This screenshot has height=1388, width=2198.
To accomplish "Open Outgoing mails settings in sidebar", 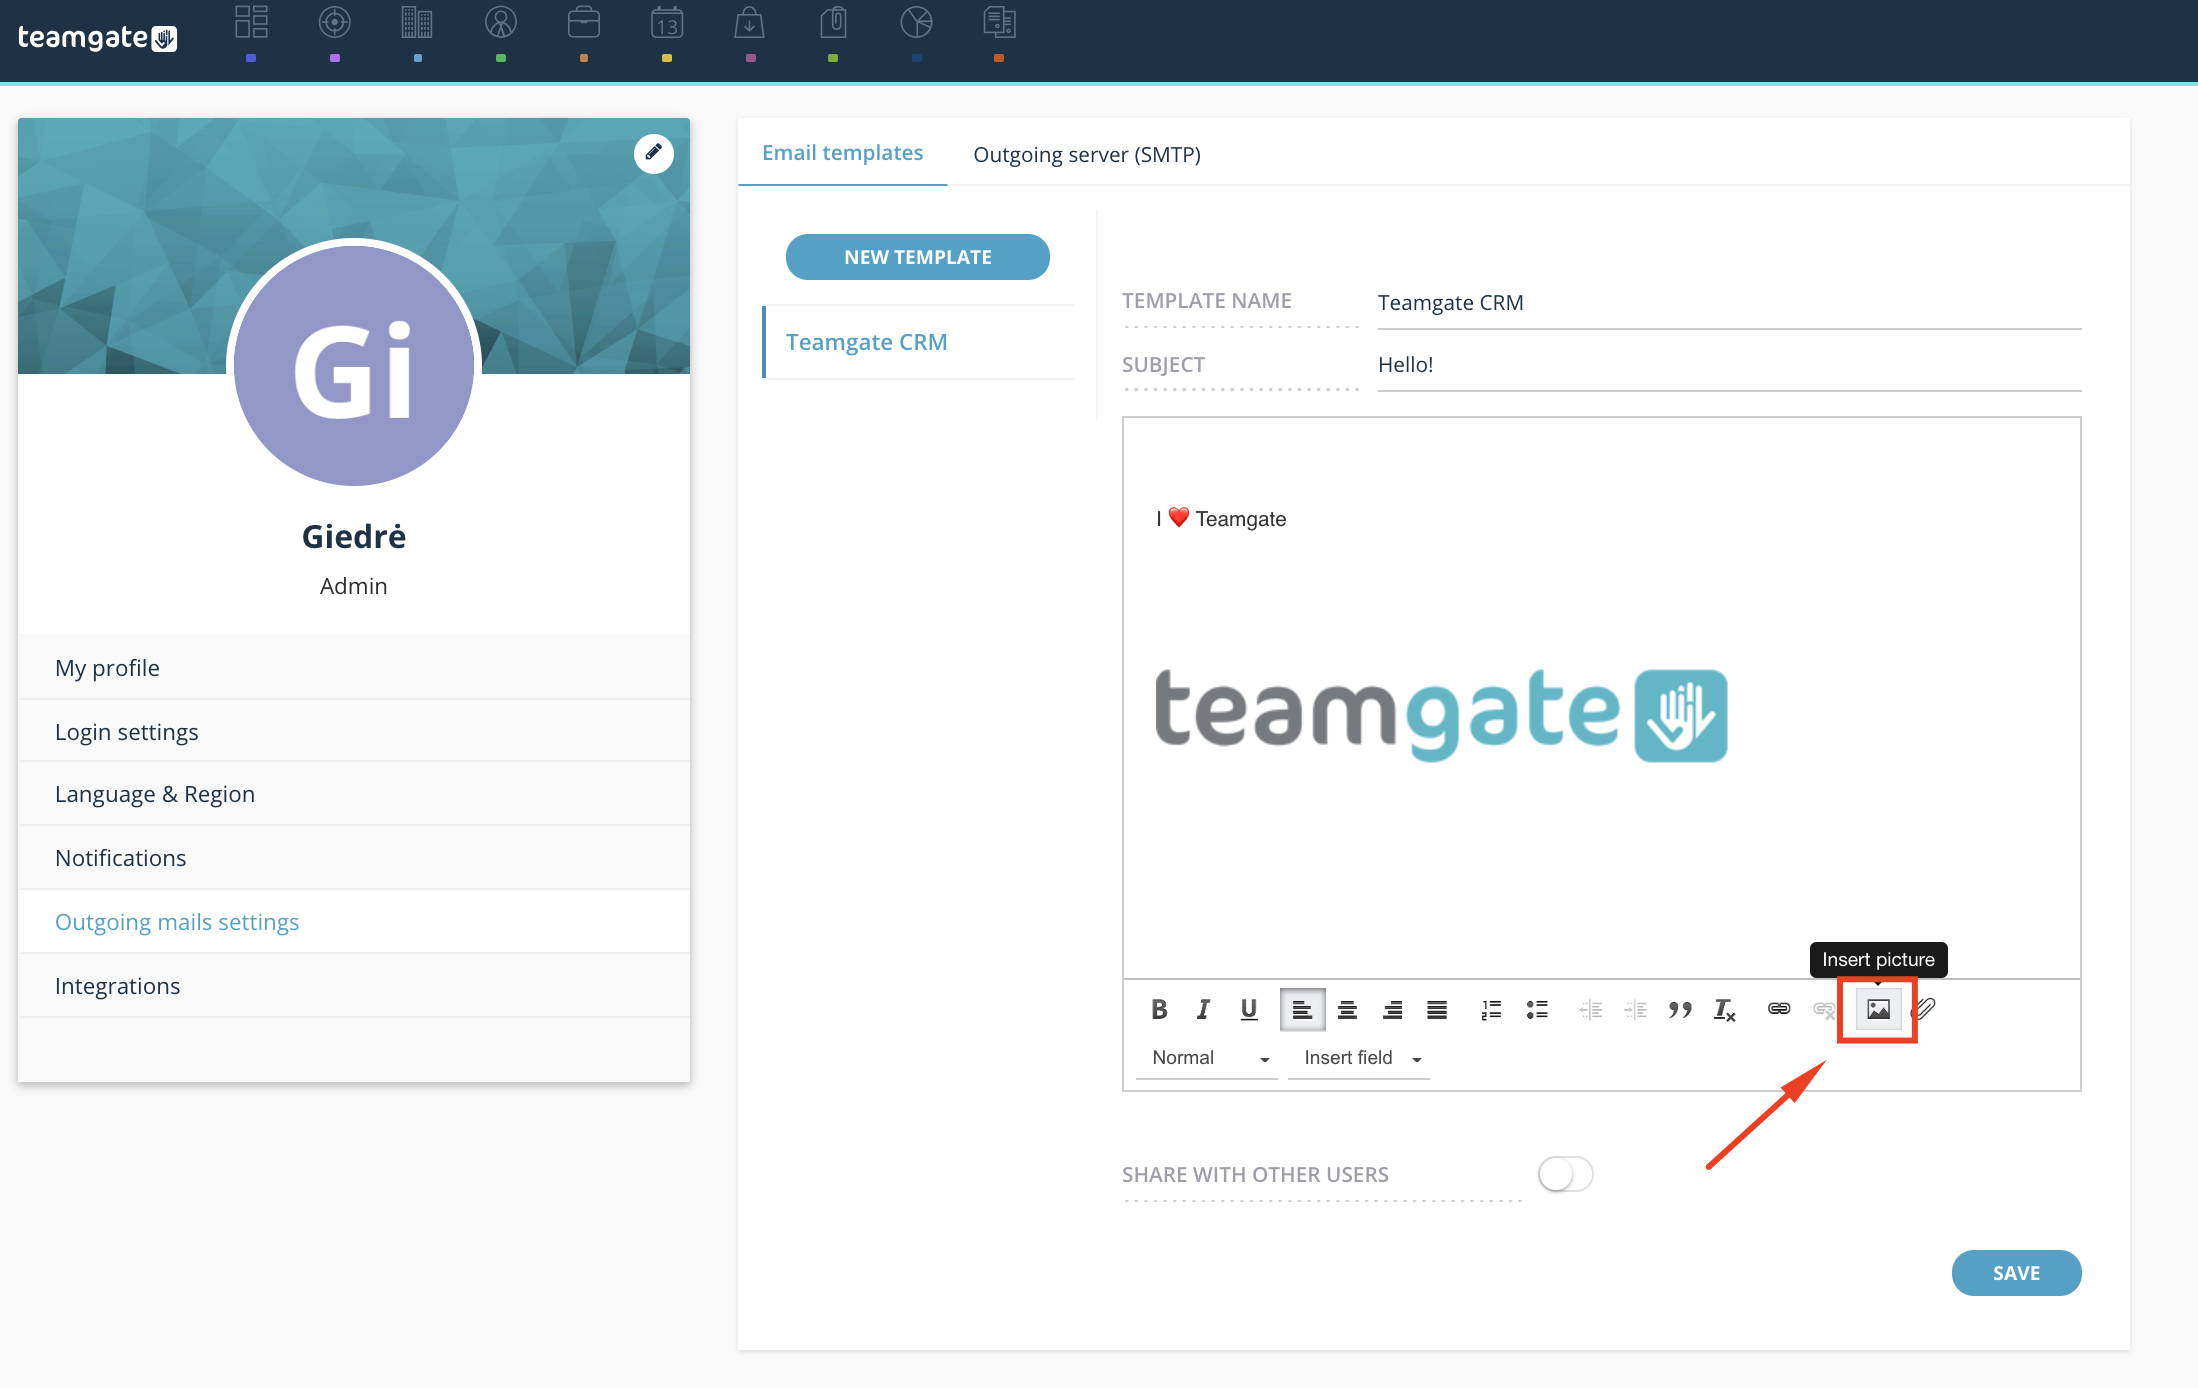I will pyautogui.click(x=354, y=922).
